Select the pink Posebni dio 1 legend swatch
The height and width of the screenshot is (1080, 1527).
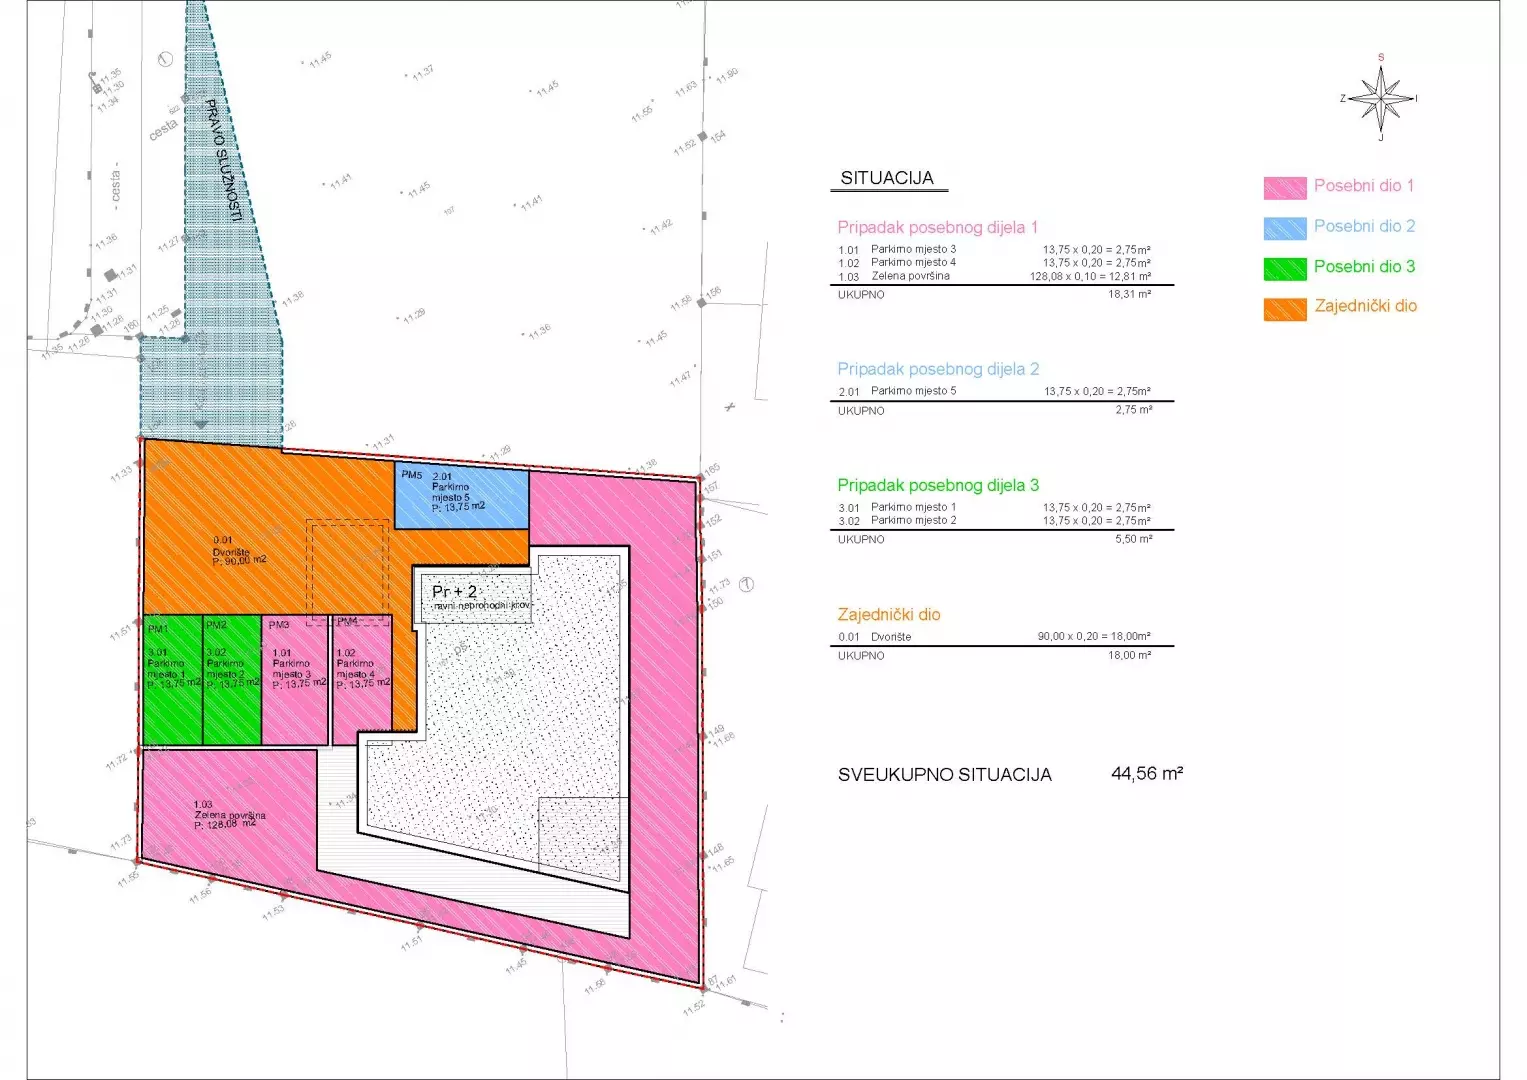tap(1285, 188)
